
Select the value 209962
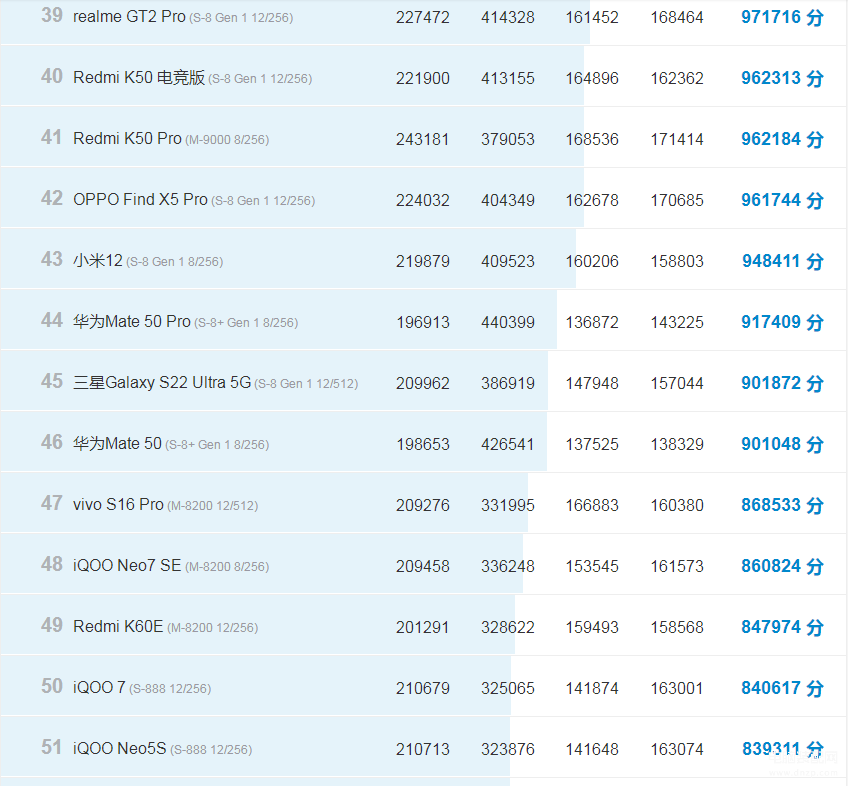422,384
